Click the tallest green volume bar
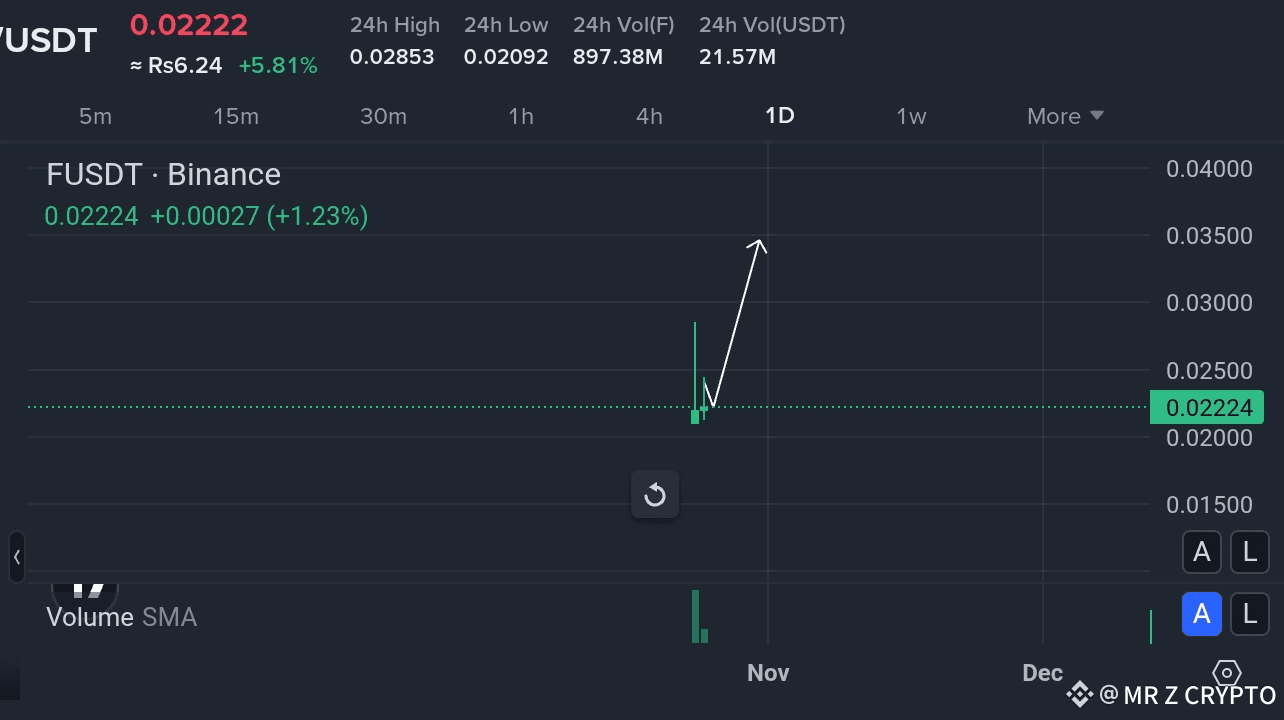Image resolution: width=1284 pixels, height=720 pixels. point(695,616)
